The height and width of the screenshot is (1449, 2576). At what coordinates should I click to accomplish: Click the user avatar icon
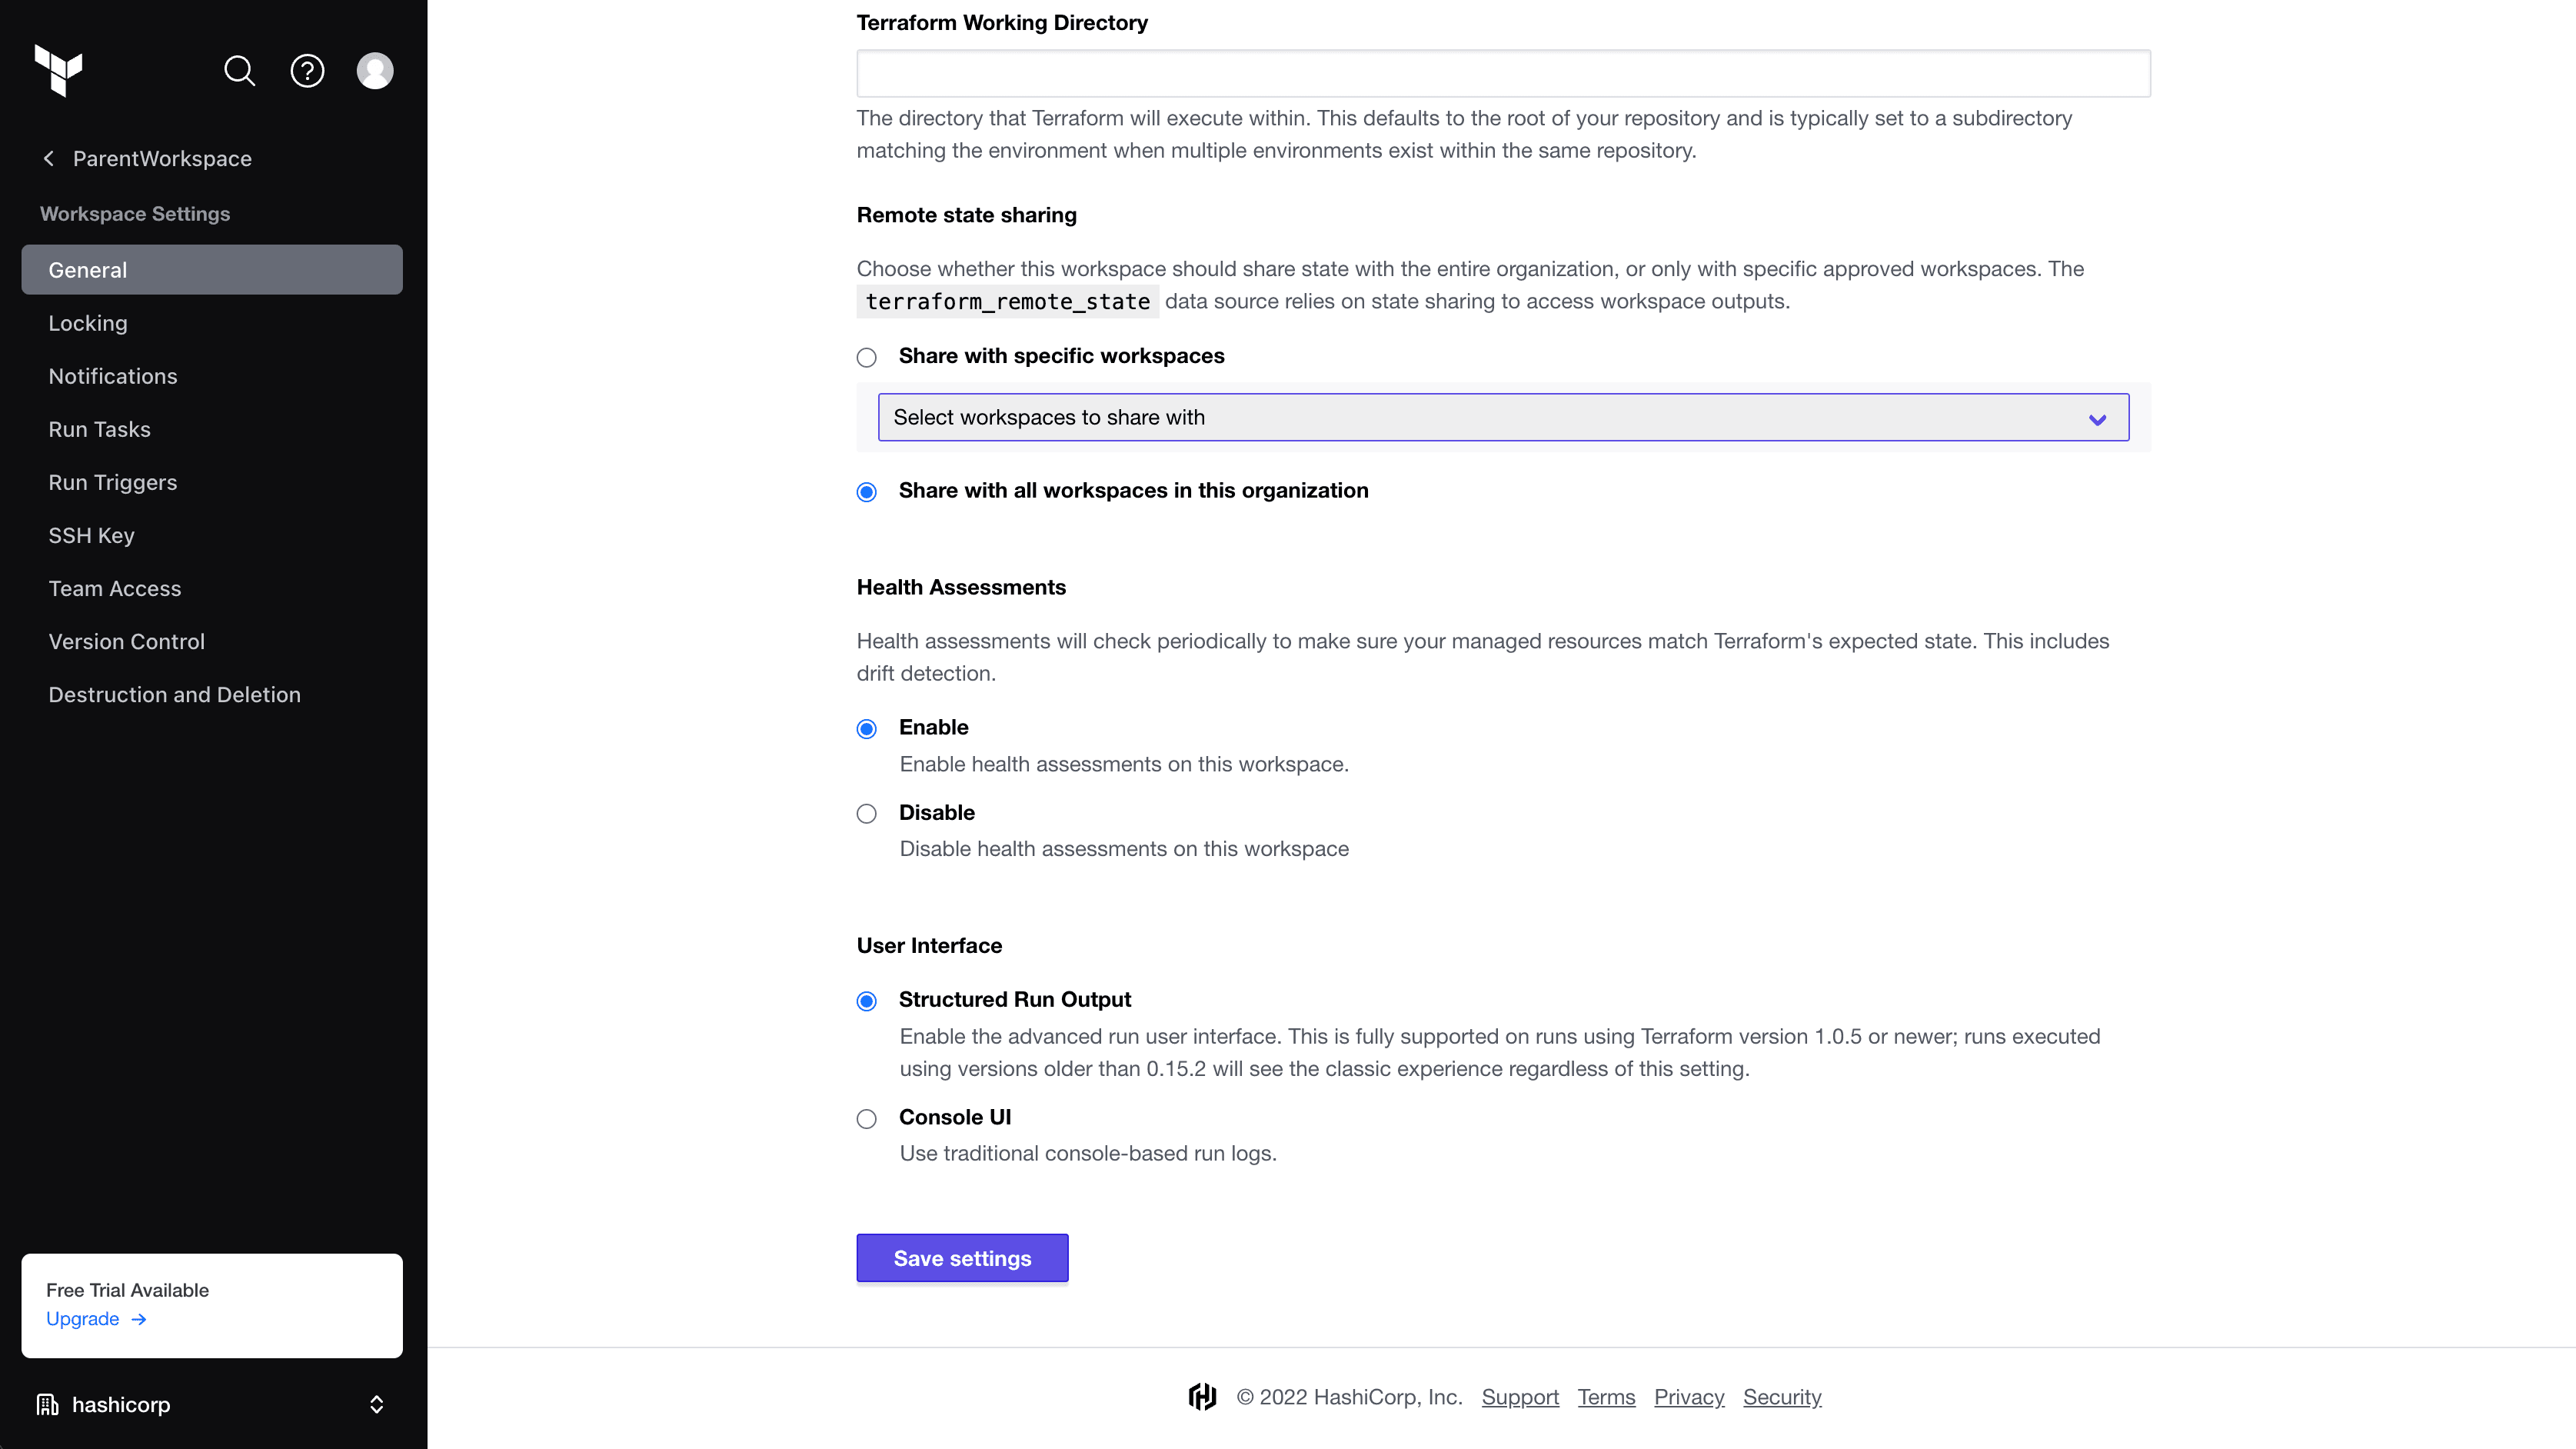click(x=375, y=71)
